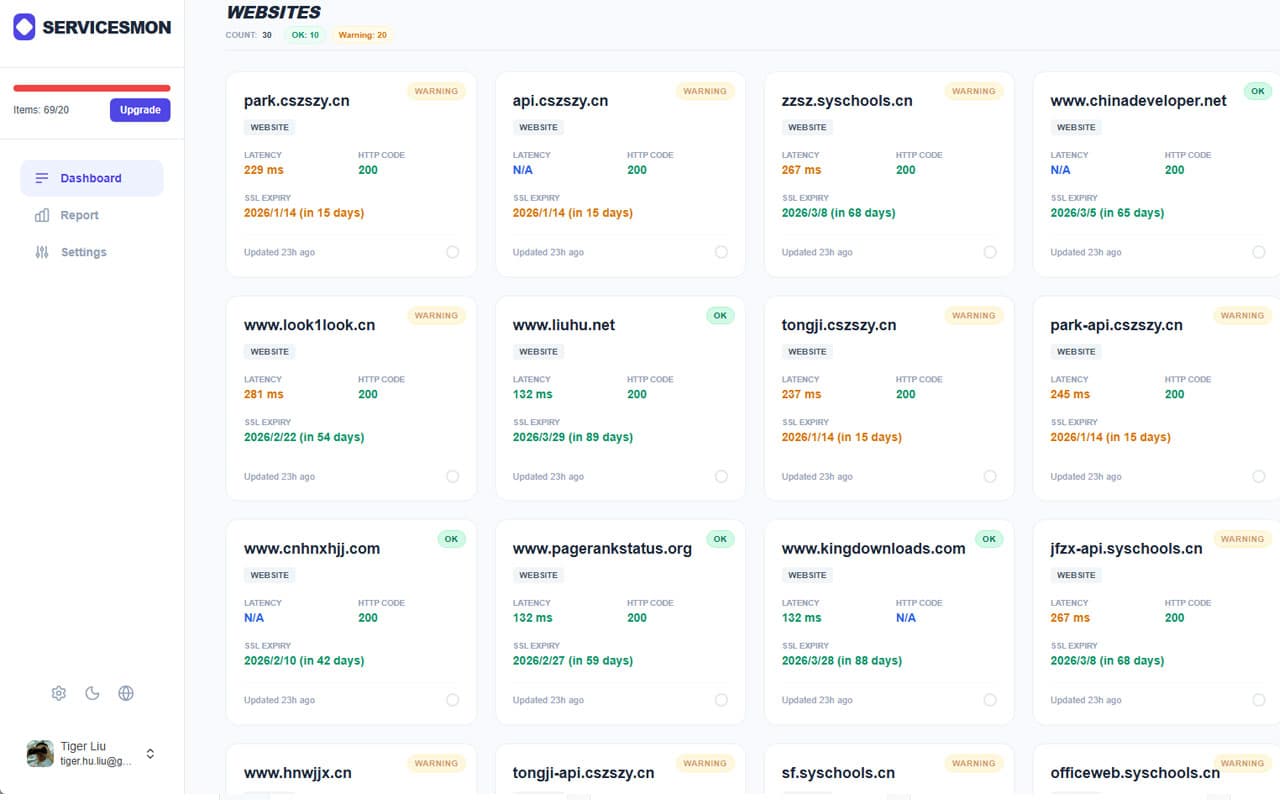Click Tiger Liu's avatar picture
The image size is (1280, 800).
pyautogui.click(x=40, y=754)
